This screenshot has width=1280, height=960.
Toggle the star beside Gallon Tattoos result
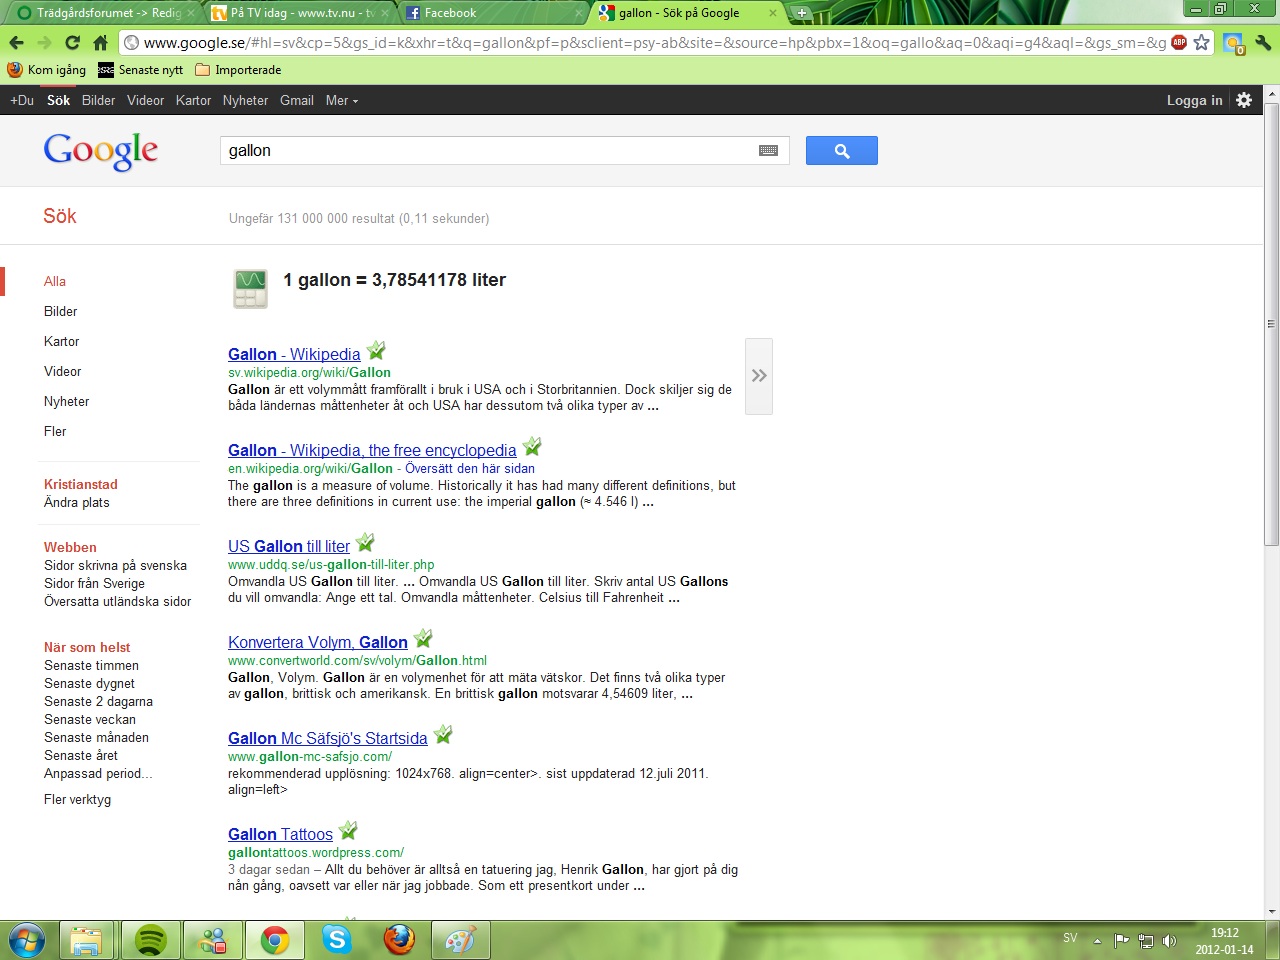tap(348, 831)
